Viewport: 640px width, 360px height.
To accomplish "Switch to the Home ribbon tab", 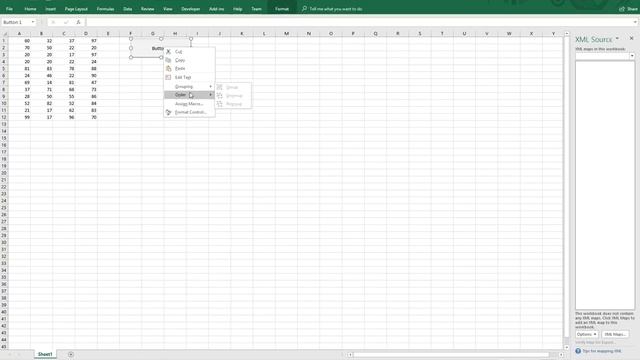I will [30, 9].
